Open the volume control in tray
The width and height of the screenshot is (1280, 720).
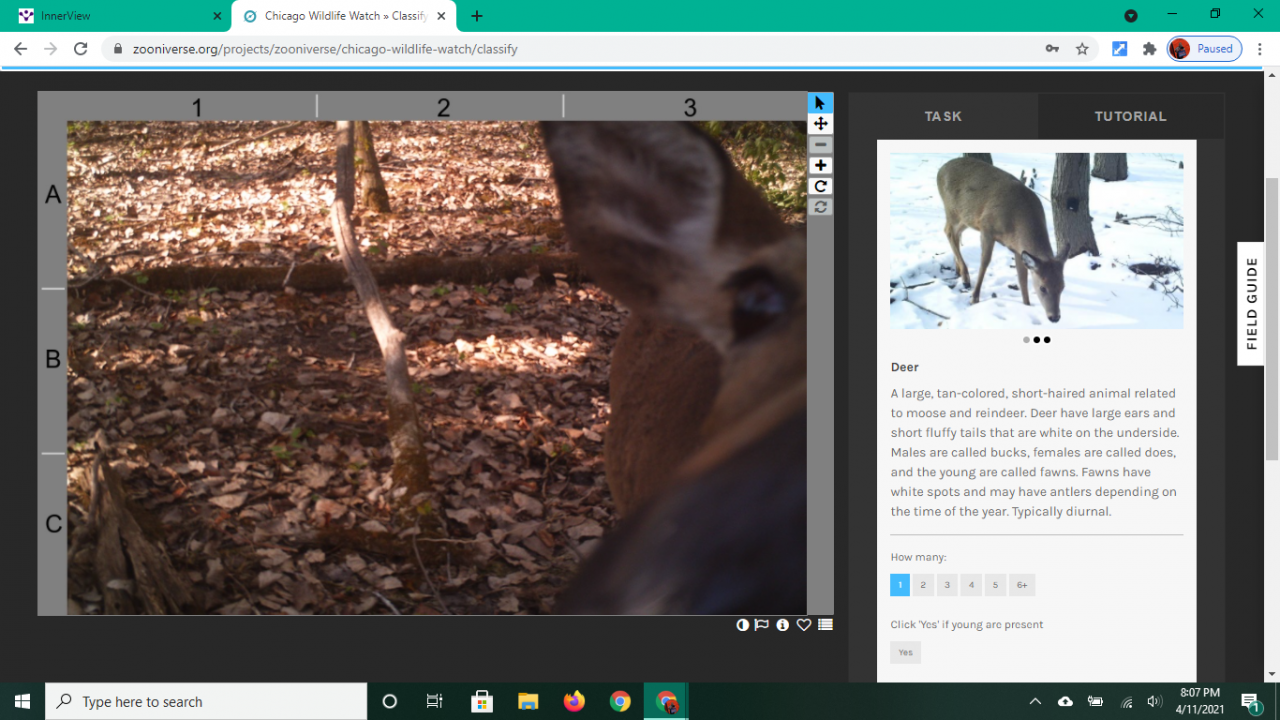click(x=1155, y=701)
